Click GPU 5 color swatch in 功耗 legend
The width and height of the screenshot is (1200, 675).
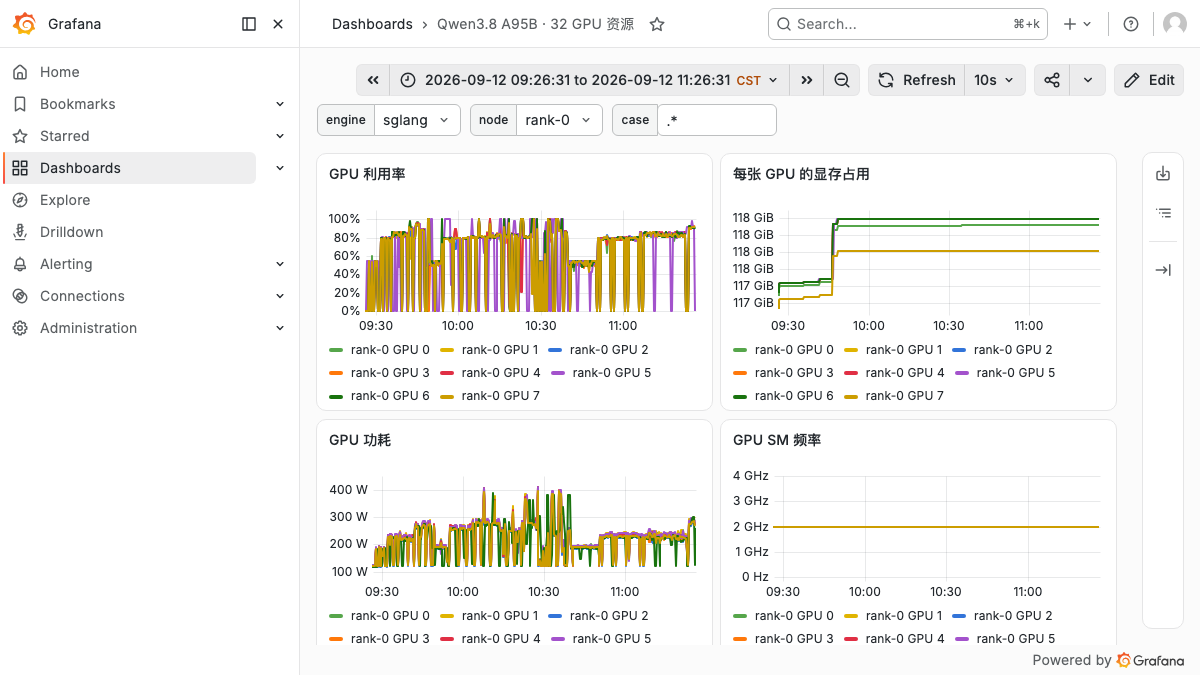558,639
